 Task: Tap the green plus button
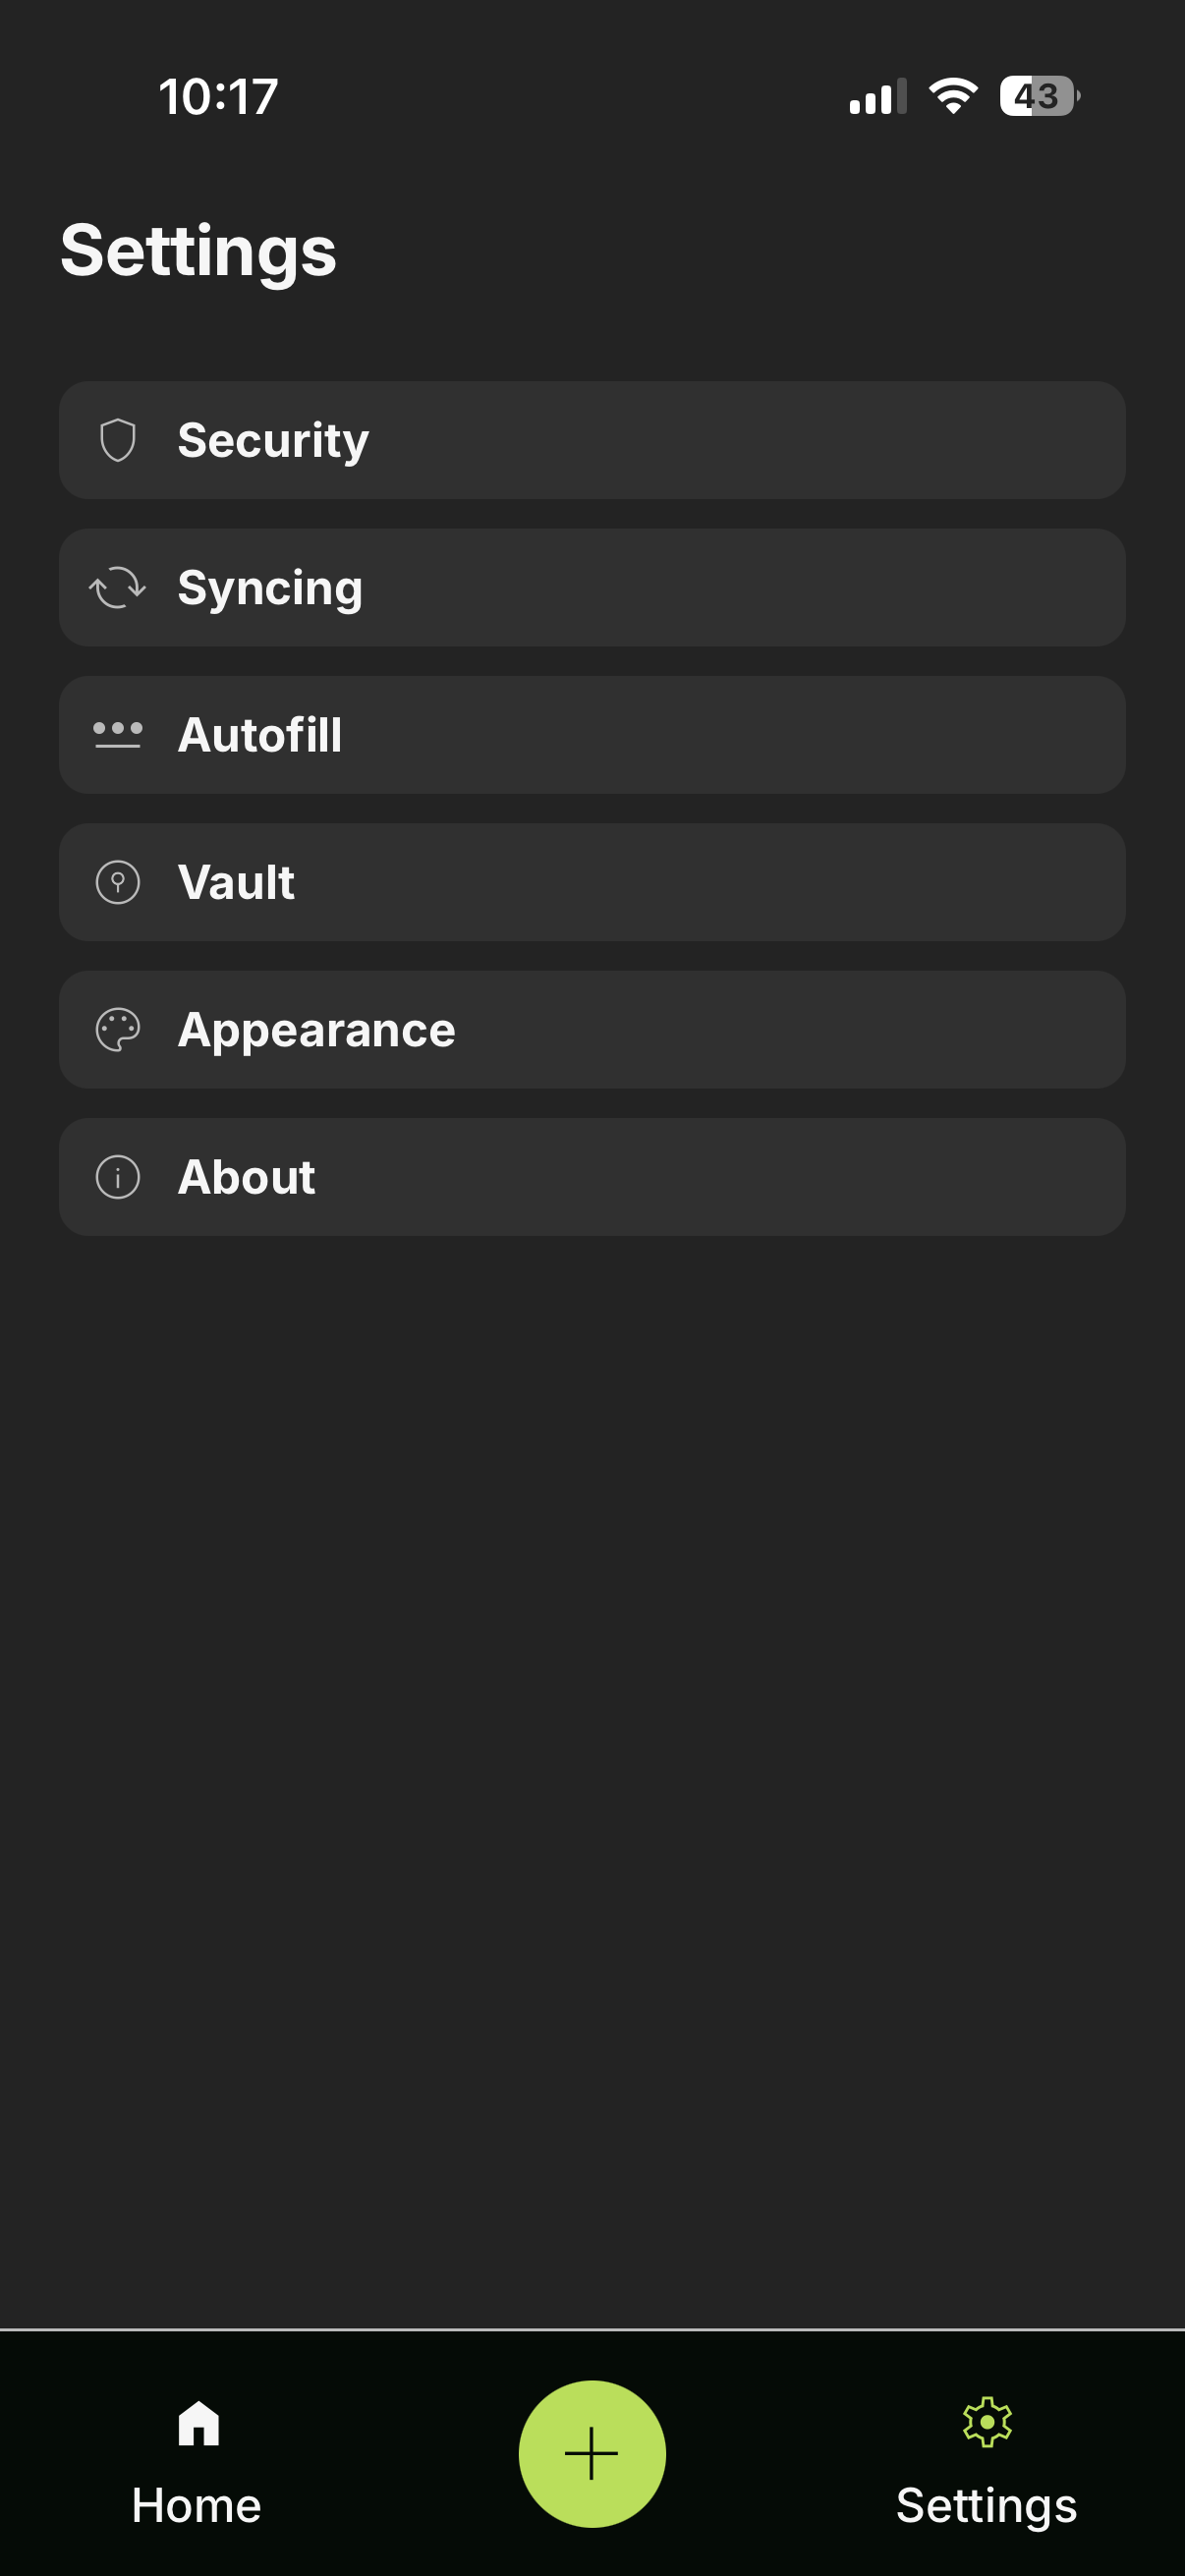pyautogui.click(x=592, y=2453)
